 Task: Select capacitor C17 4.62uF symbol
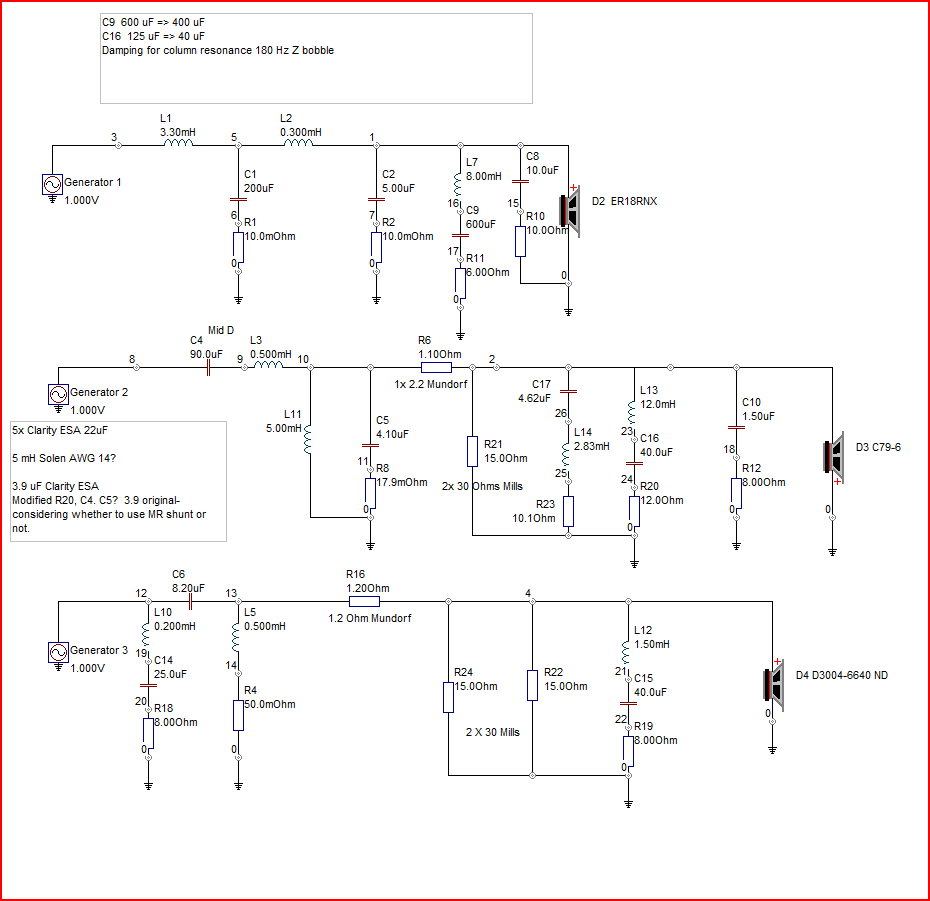pos(568,391)
